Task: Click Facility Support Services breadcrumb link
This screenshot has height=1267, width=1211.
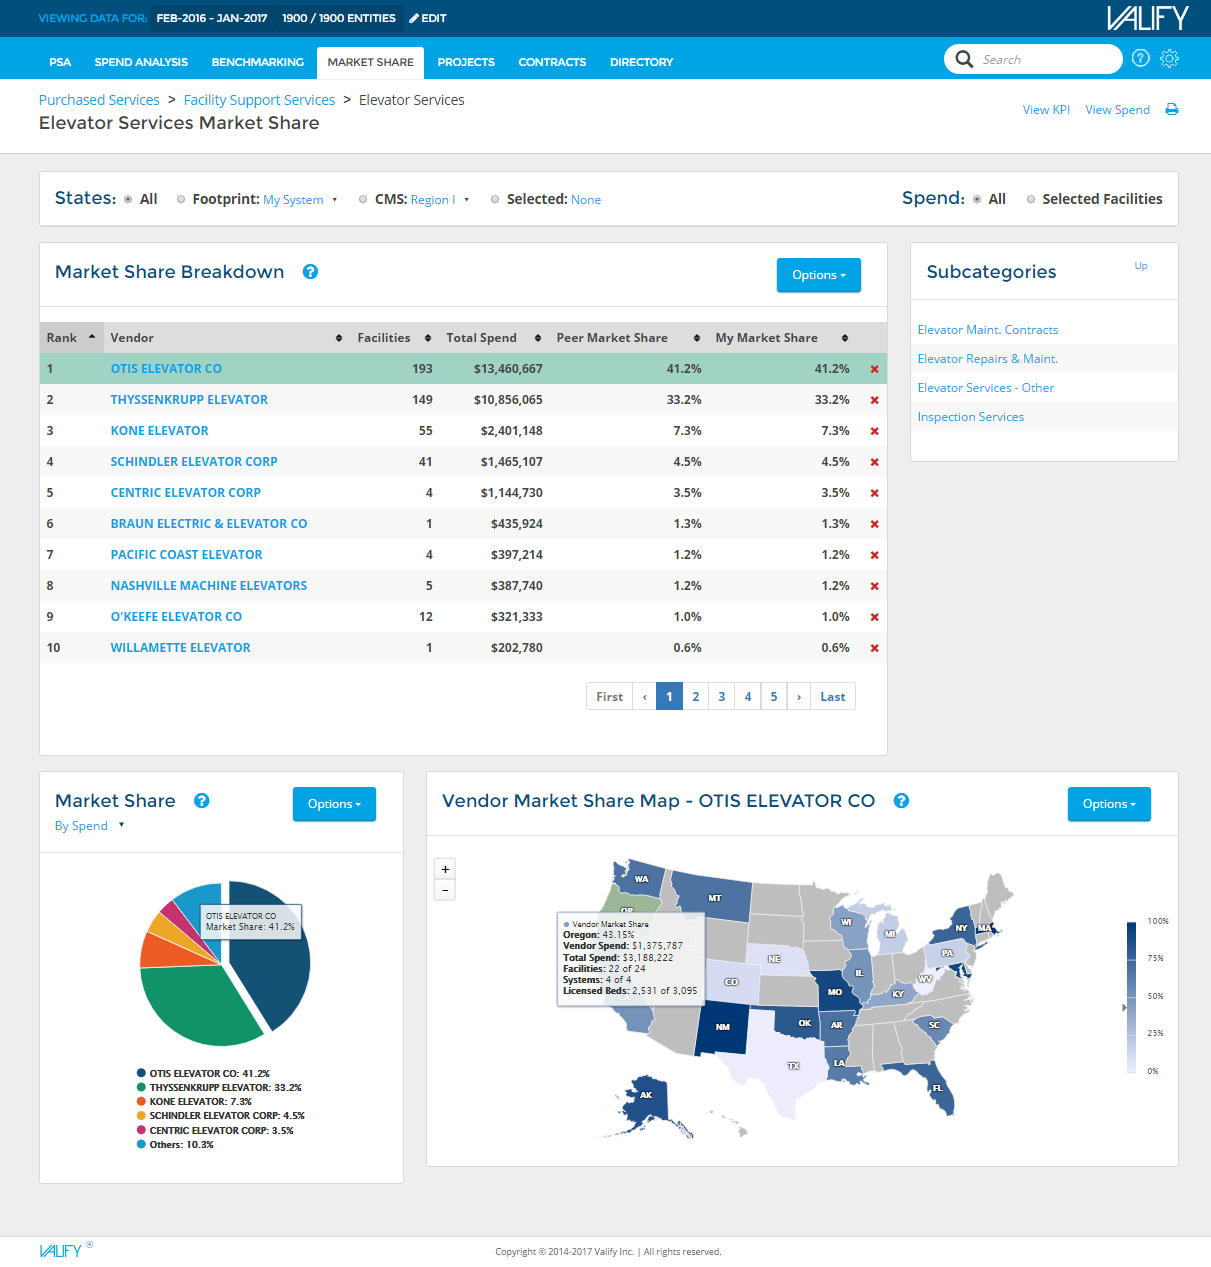Action: 259,100
